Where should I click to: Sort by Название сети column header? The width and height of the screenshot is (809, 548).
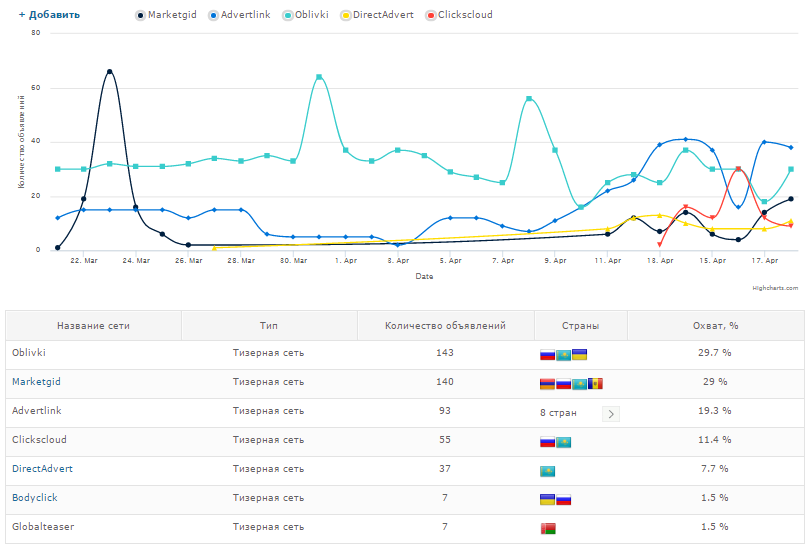(93, 326)
